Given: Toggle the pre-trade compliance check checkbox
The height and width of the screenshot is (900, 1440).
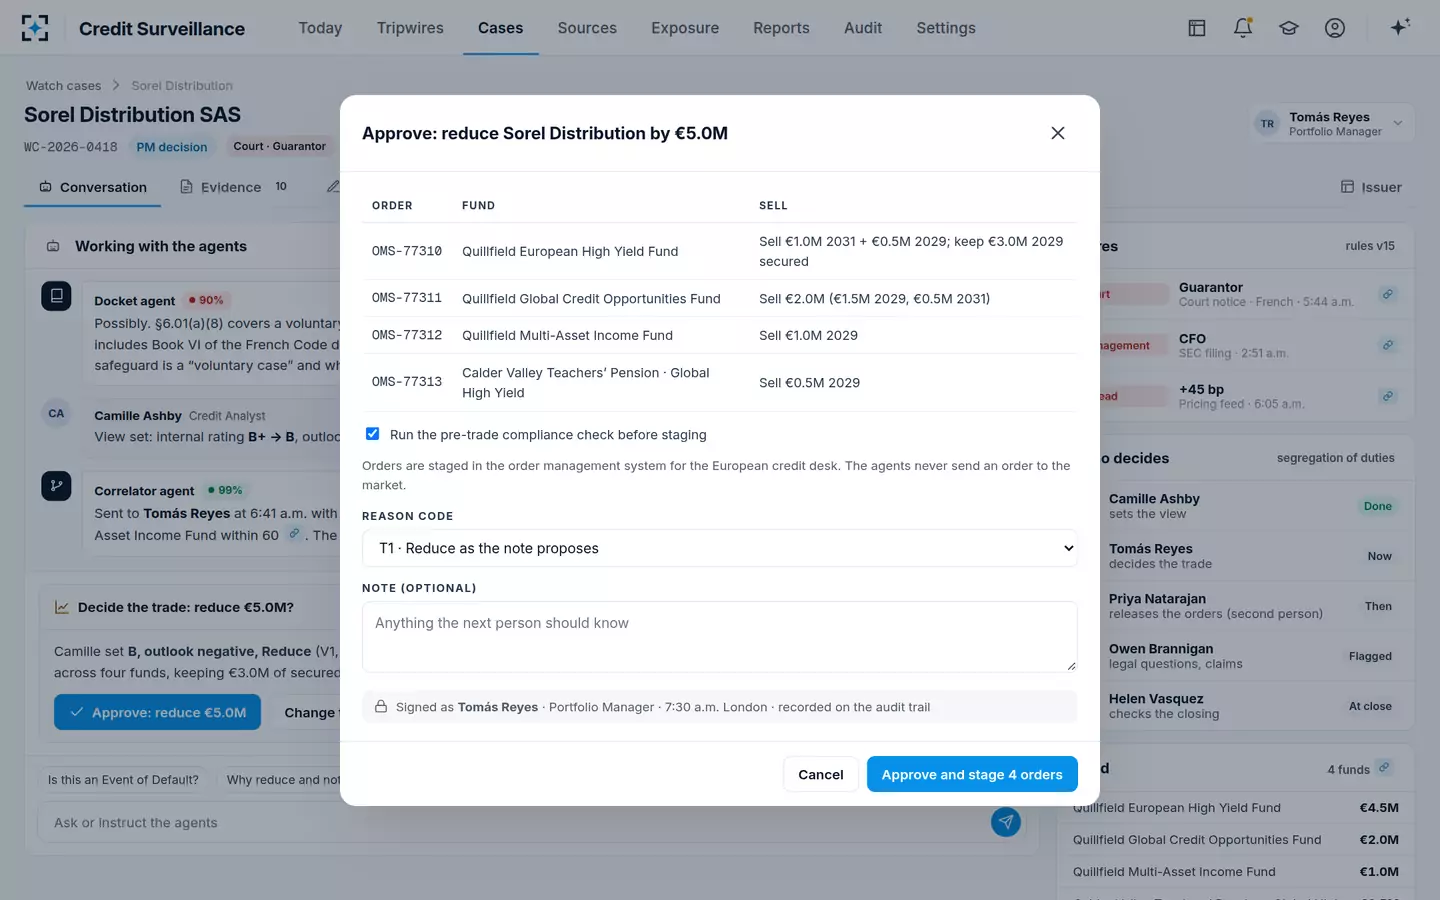Looking at the screenshot, I should pyautogui.click(x=372, y=434).
